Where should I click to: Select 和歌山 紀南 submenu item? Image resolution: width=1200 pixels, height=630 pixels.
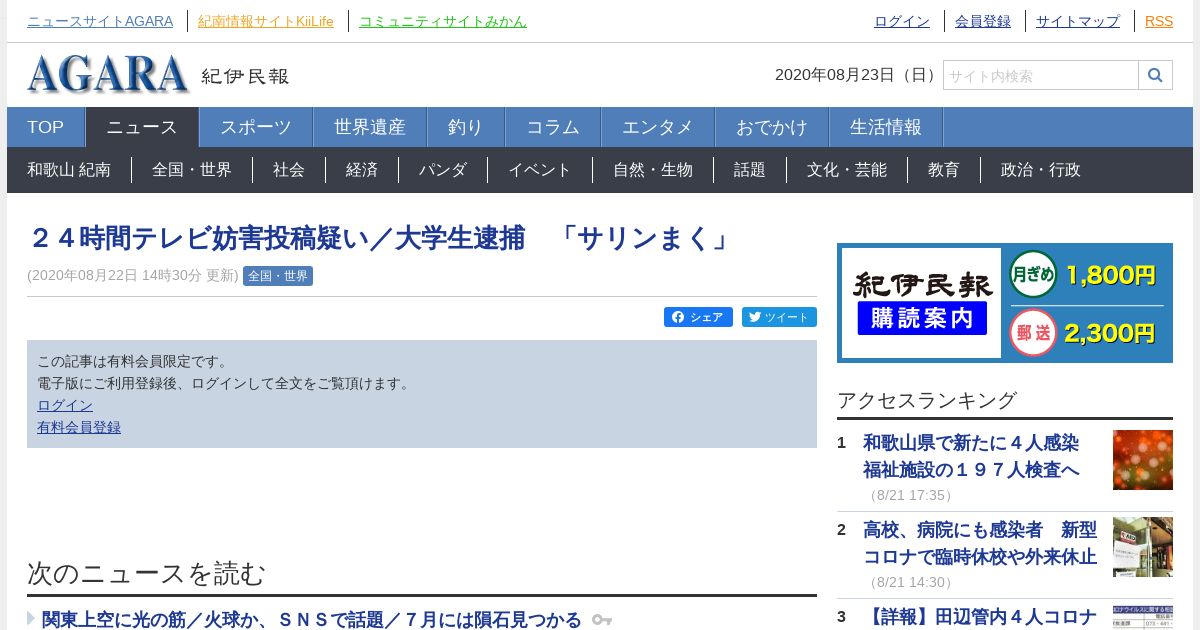tap(69, 170)
